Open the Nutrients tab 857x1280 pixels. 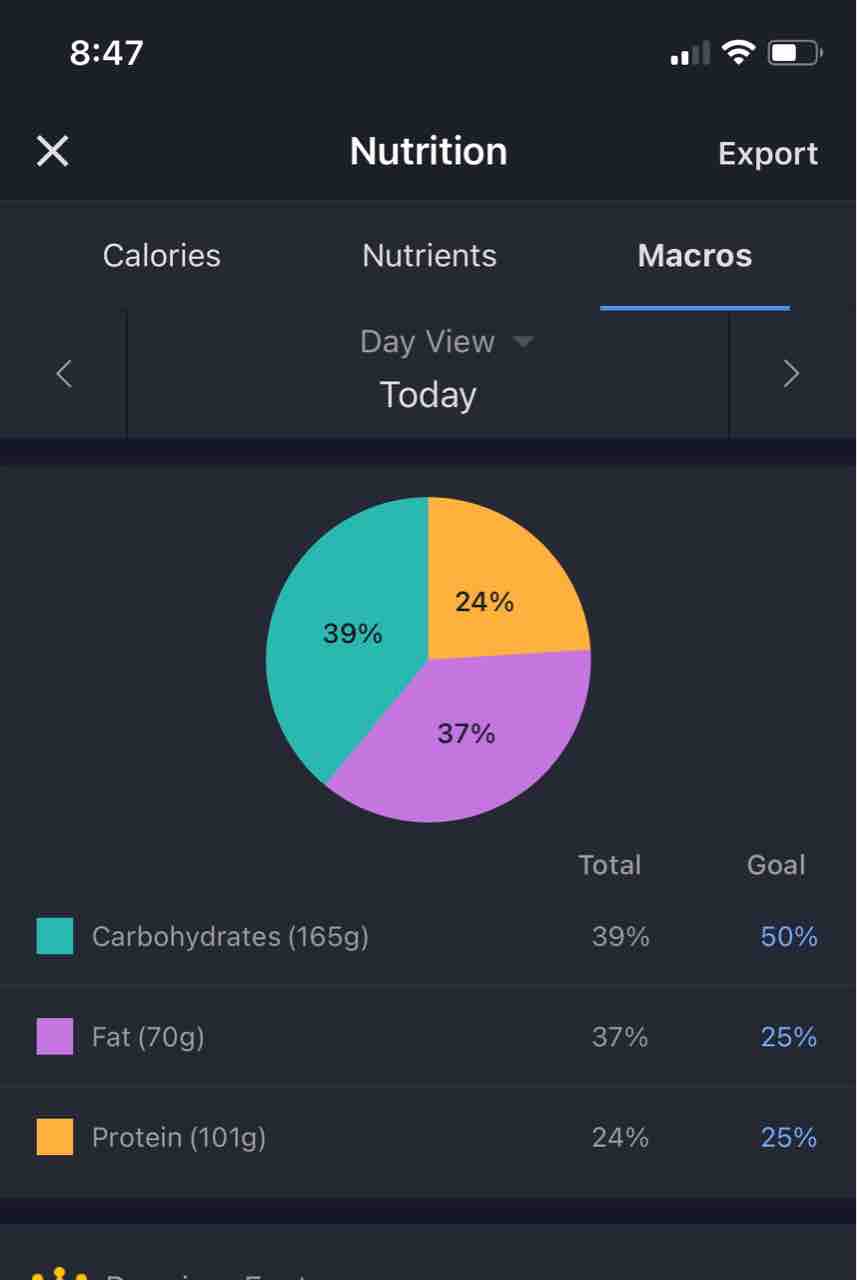[x=429, y=256]
